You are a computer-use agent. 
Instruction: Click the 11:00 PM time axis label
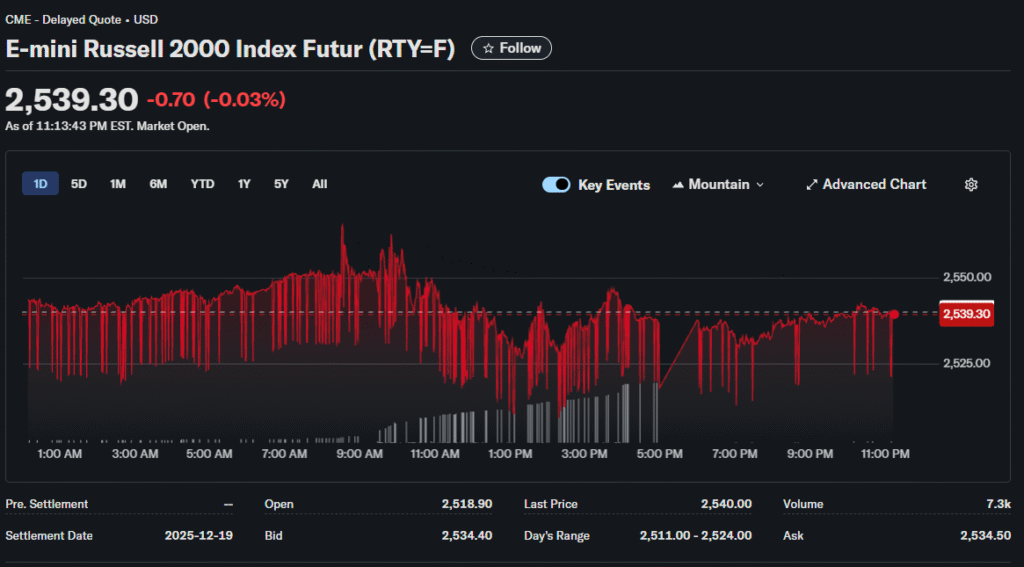[885, 454]
